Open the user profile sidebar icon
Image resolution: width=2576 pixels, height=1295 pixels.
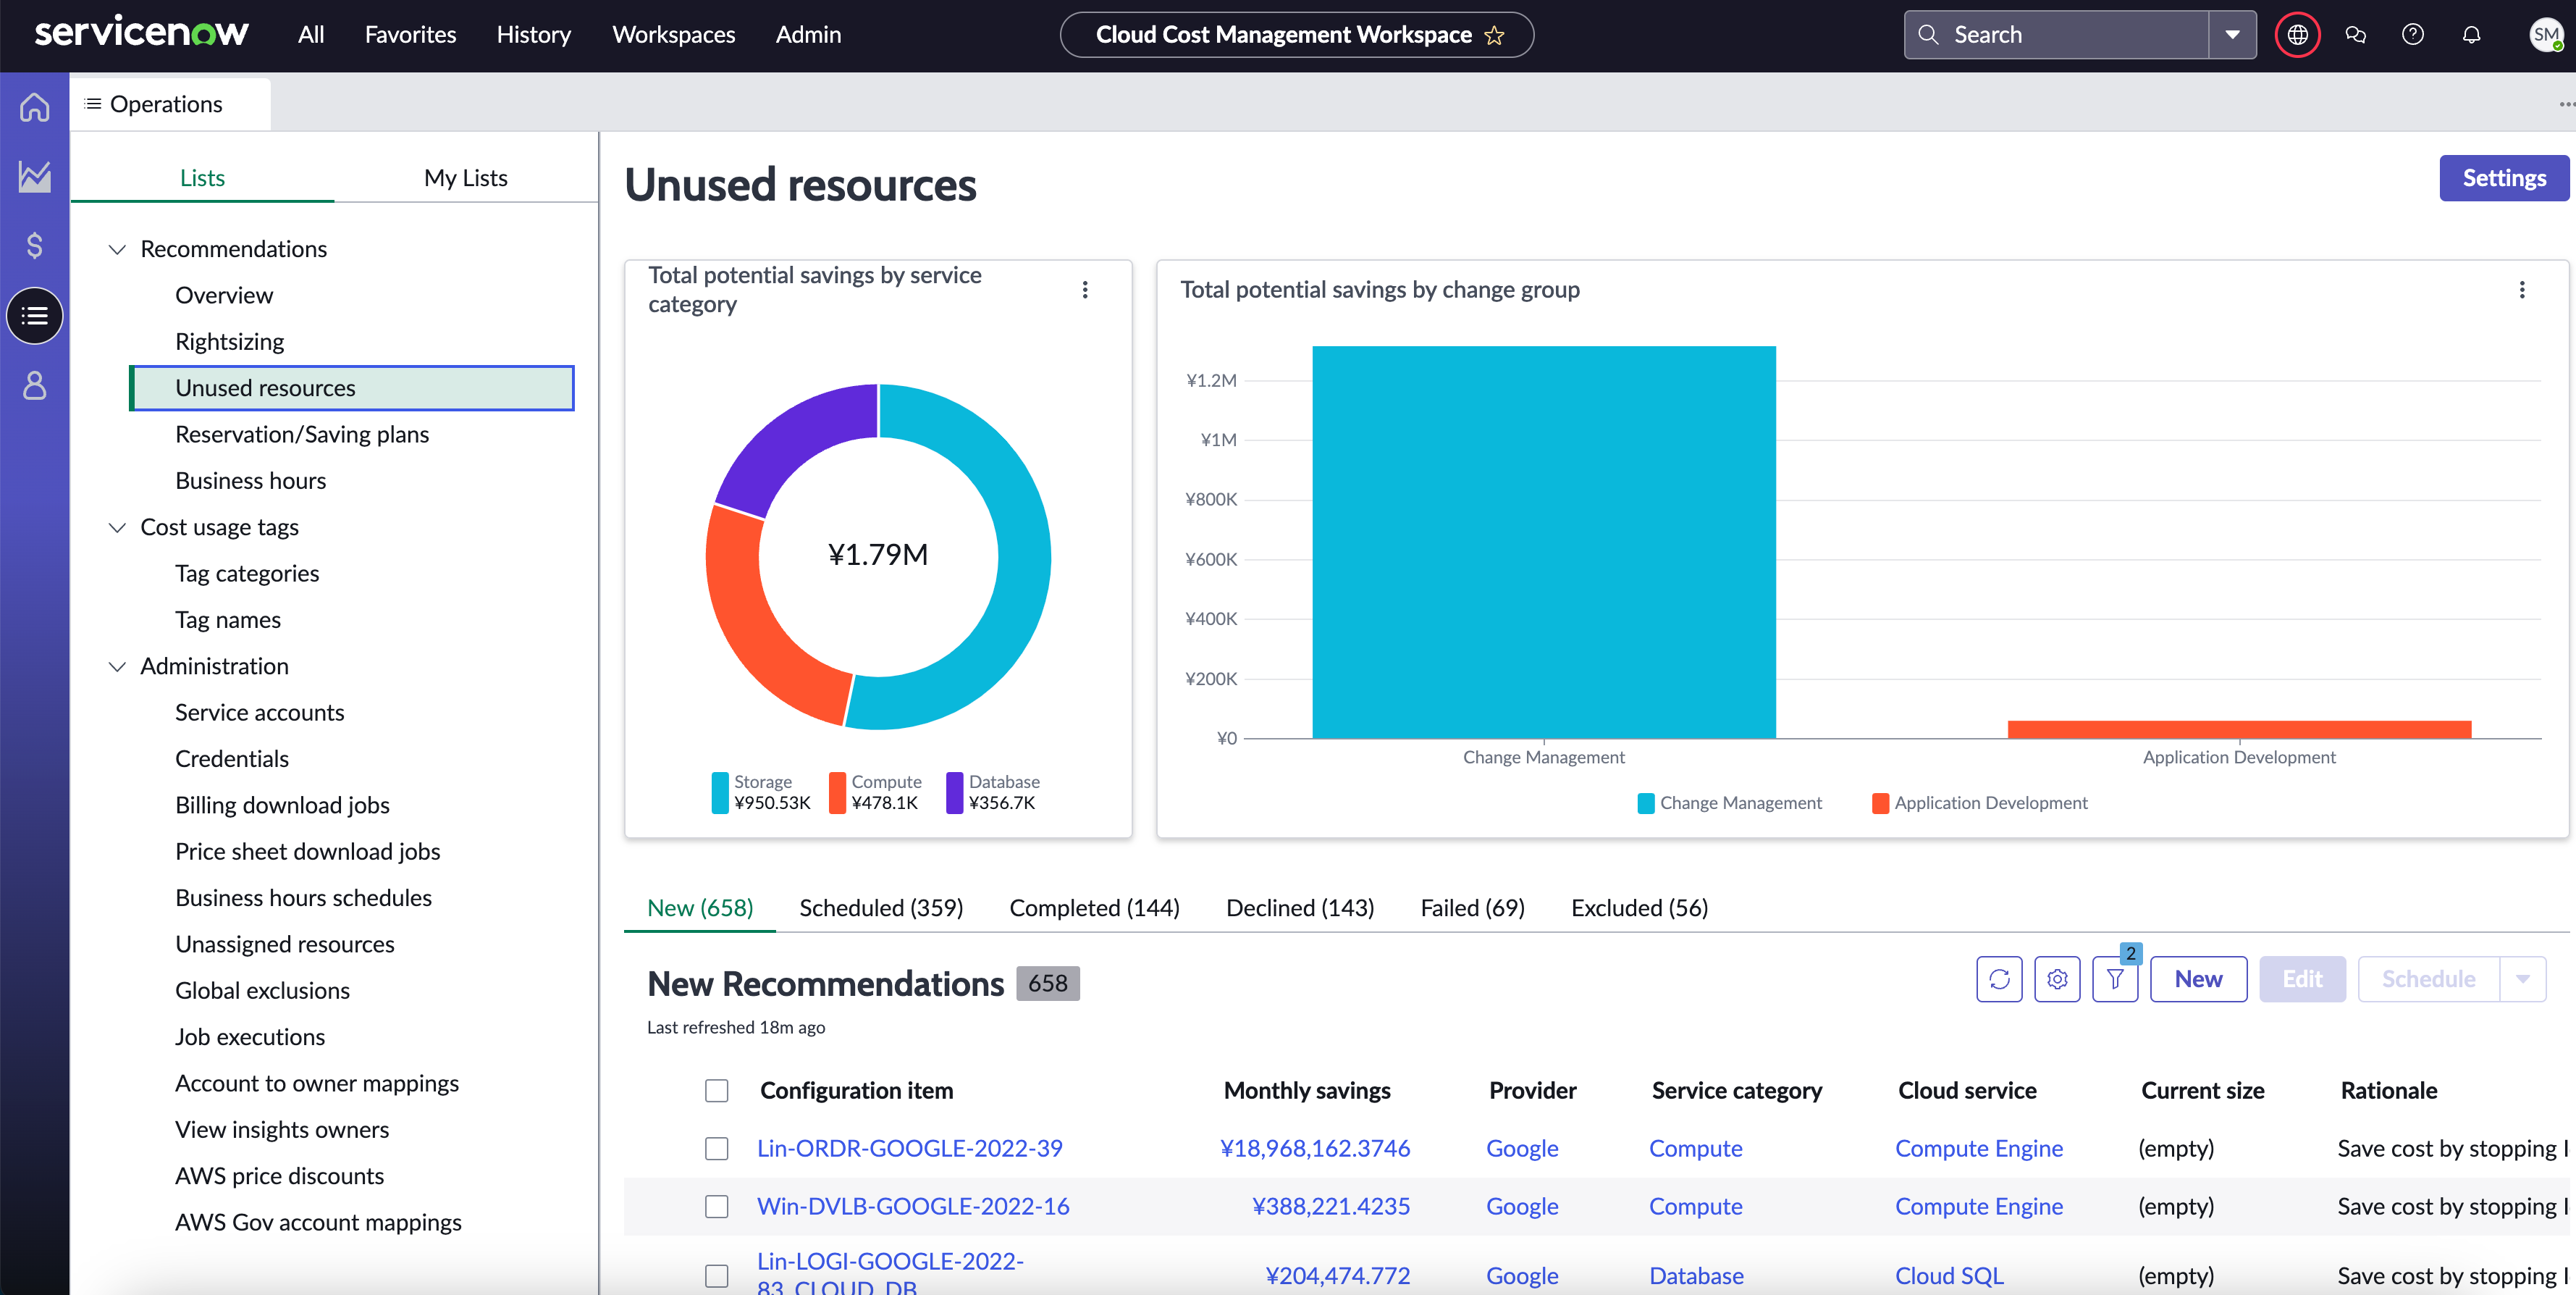tap(35, 385)
